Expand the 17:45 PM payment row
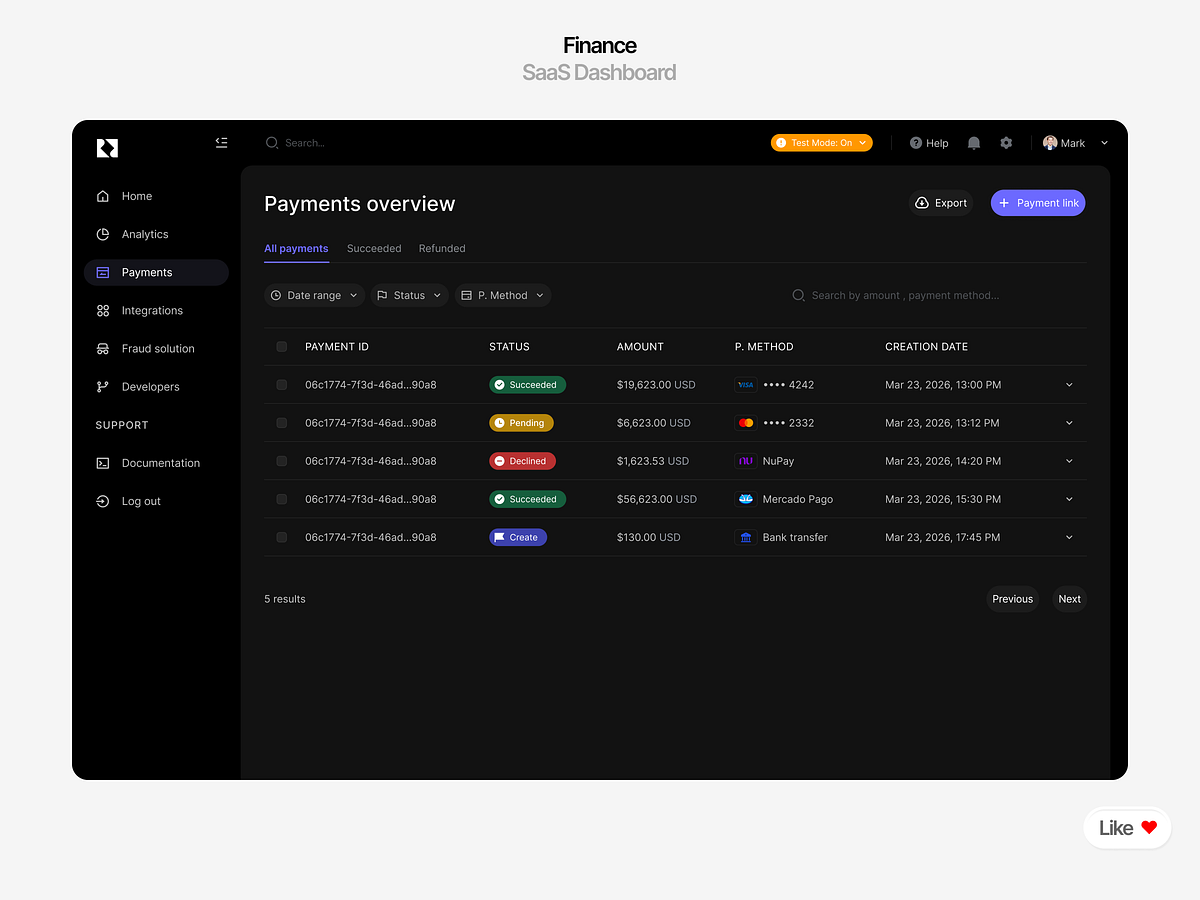The width and height of the screenshot is (1200, 900). 1069,537
